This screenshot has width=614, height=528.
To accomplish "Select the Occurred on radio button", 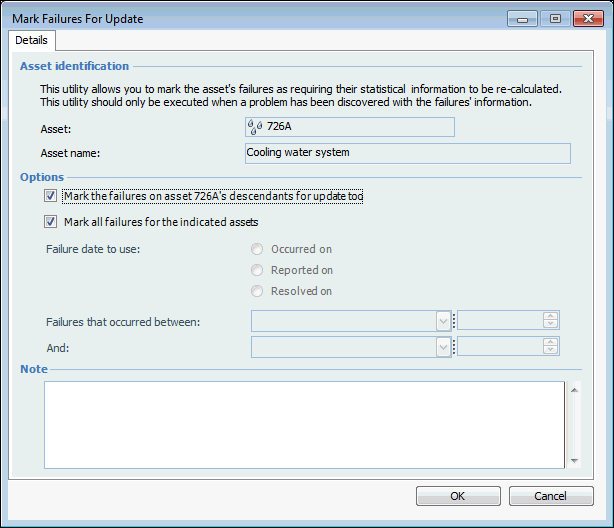I will [x=258, y=249].
